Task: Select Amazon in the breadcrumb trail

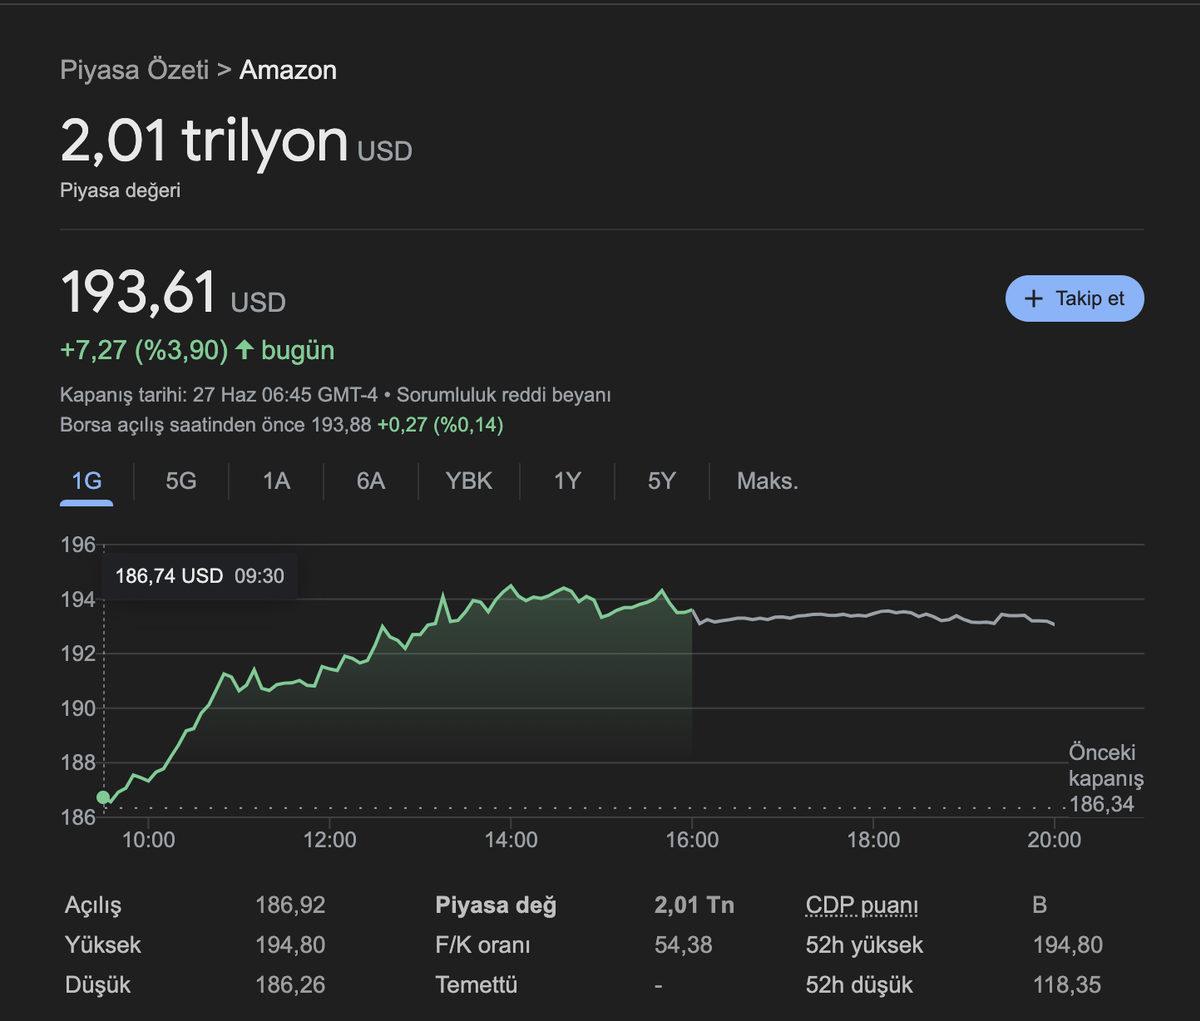Action: pos(287,70)
